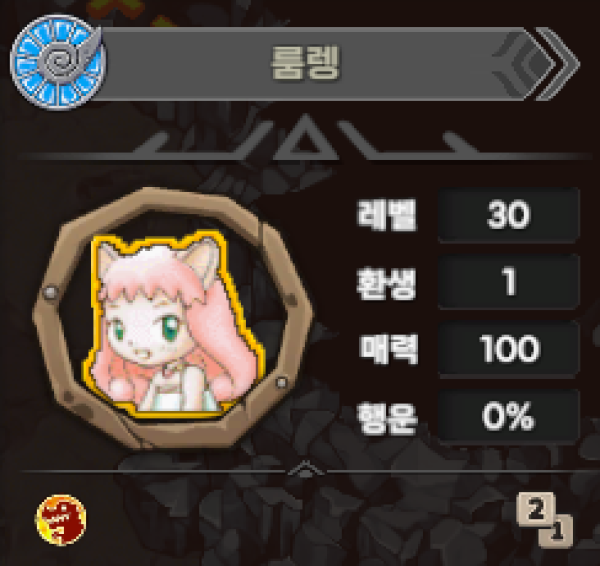Click the faded cube emblem on banner

tap(523, 64)
